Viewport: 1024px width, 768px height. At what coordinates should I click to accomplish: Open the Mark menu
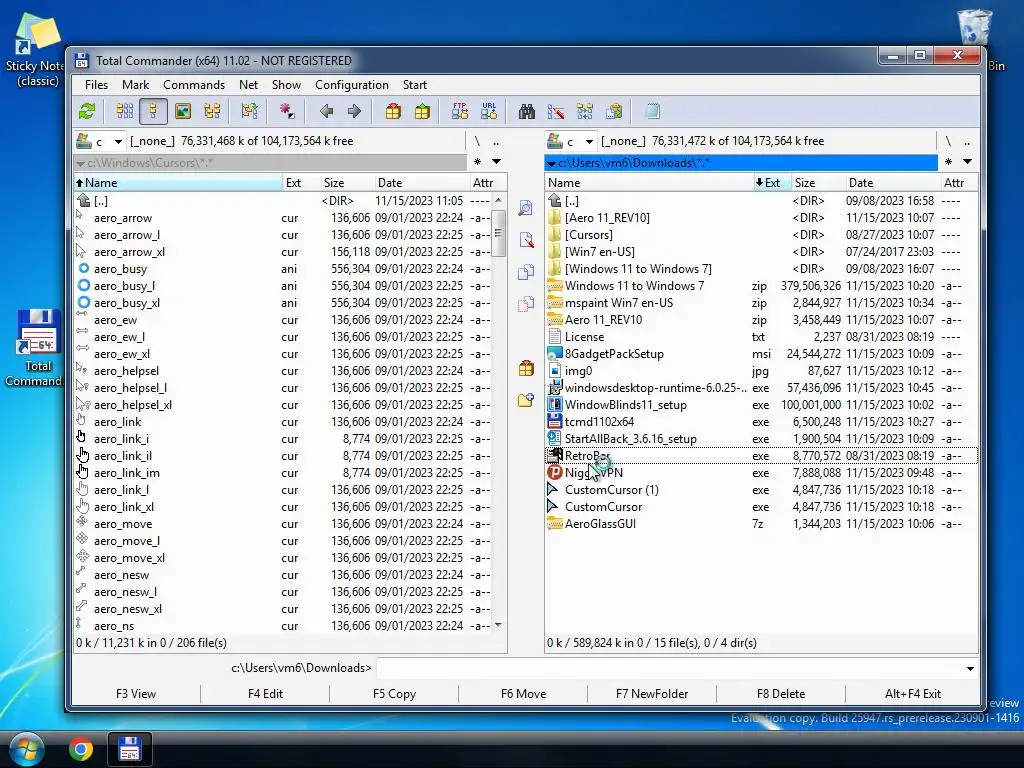click(x=135, y=85)
